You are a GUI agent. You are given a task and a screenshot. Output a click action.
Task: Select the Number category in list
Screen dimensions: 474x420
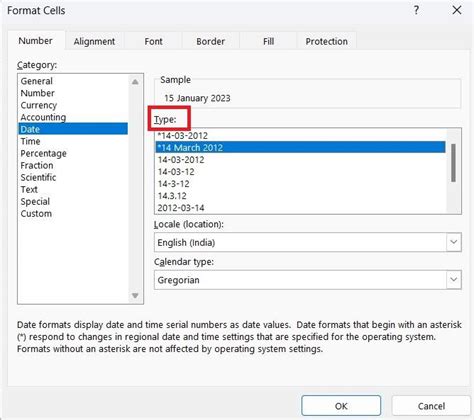coord(73,93)
